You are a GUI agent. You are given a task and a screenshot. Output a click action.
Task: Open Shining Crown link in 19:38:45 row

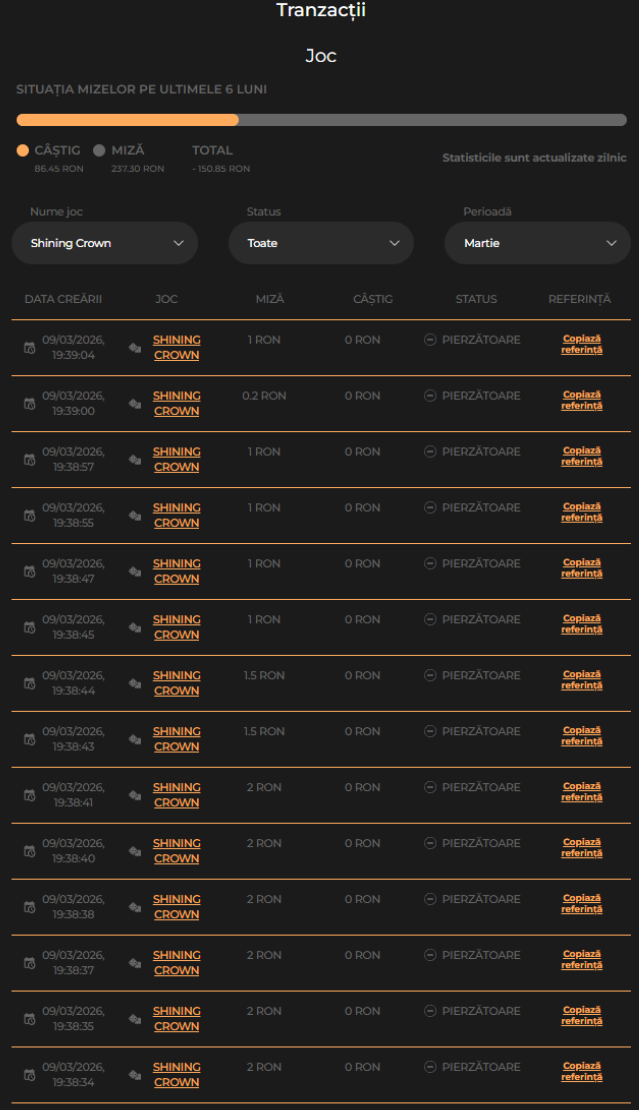(x=177, y=627)
